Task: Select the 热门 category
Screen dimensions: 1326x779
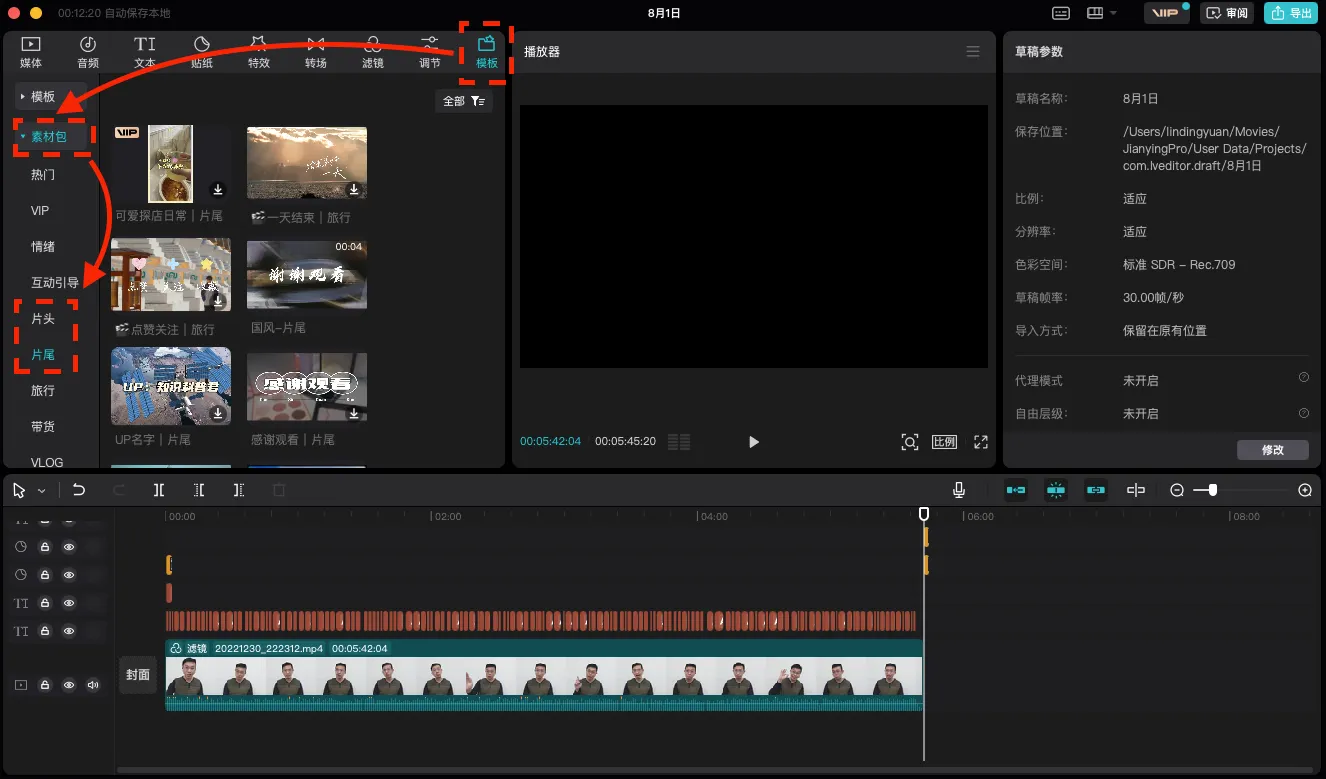Action: point(43,174)
